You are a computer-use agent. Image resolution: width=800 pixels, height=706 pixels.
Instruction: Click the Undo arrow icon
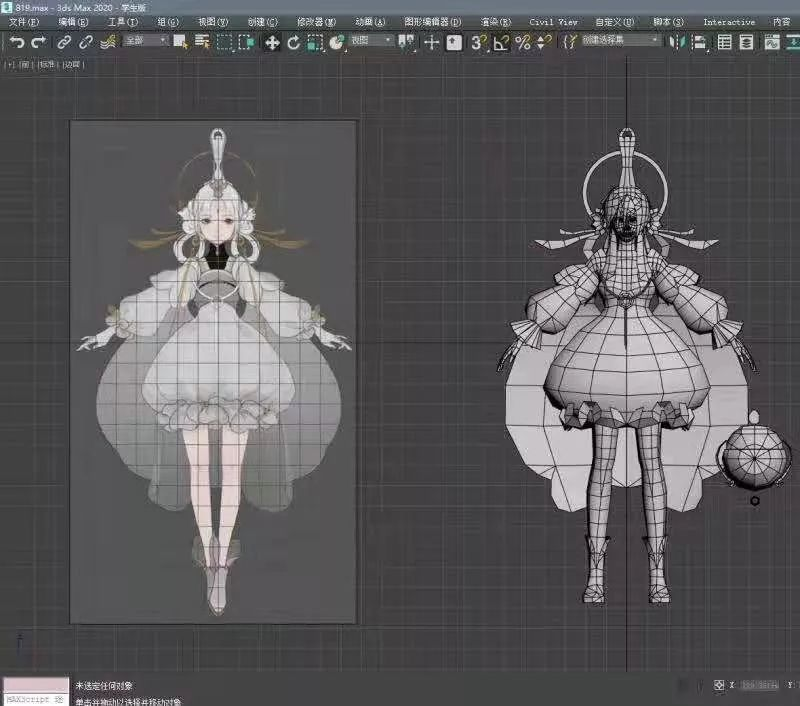tap(17, 42)
